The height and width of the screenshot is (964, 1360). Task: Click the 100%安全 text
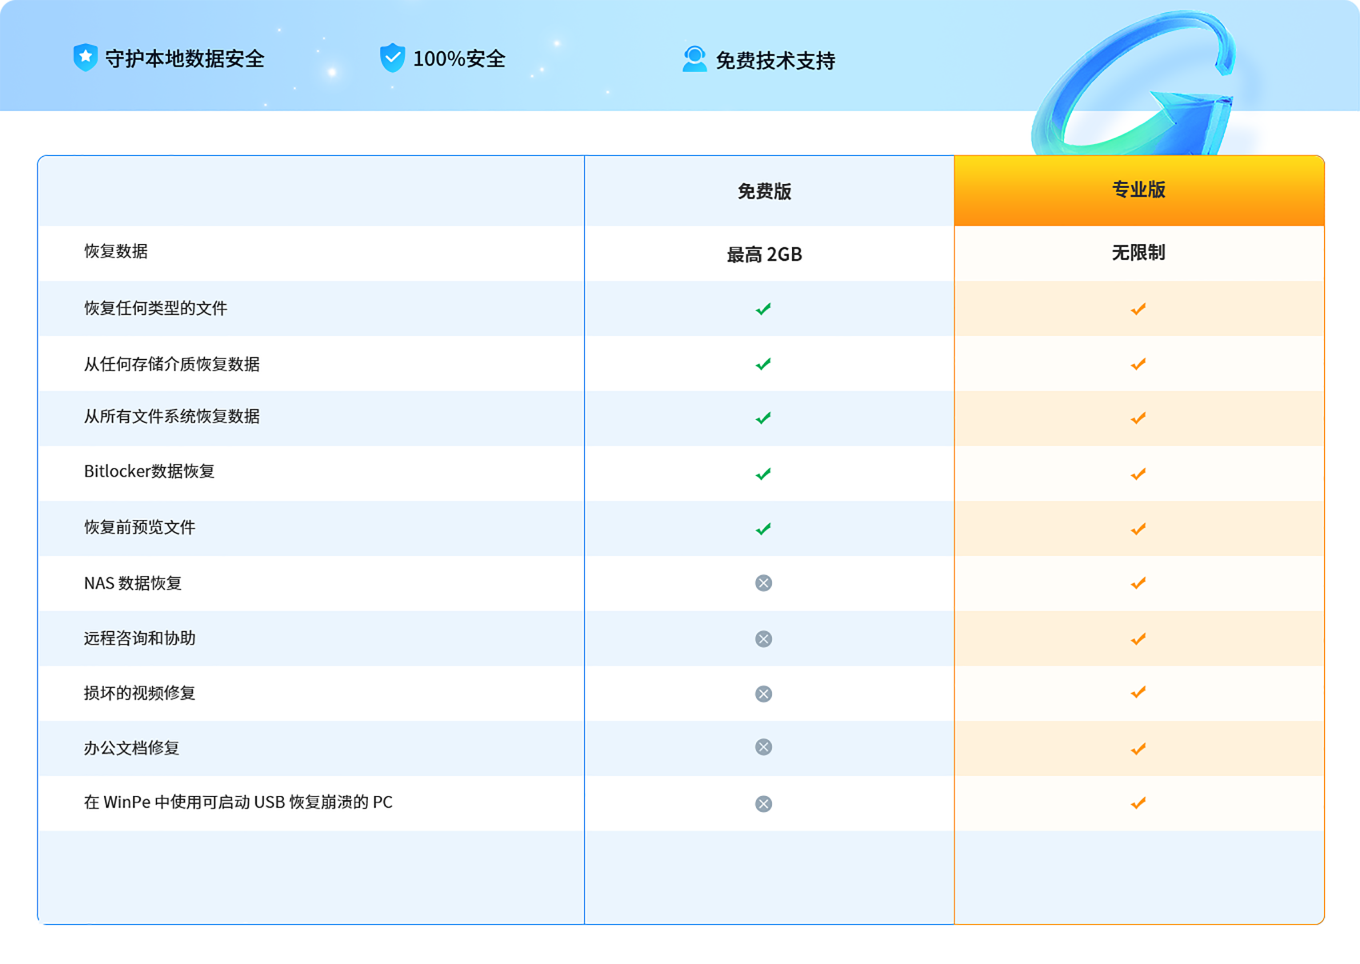click(459, 59)
